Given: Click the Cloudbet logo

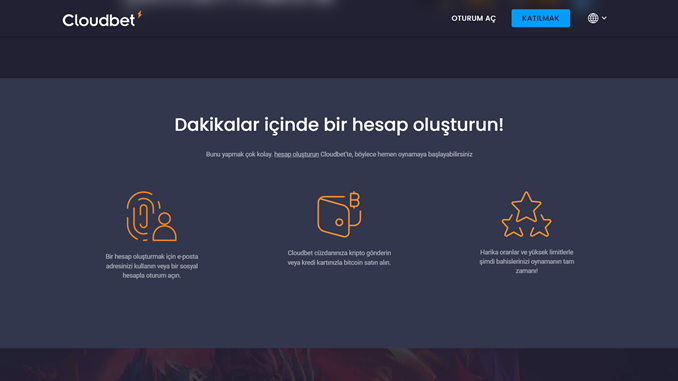Looking at the screenshot, I should click(x=102, y=19).
